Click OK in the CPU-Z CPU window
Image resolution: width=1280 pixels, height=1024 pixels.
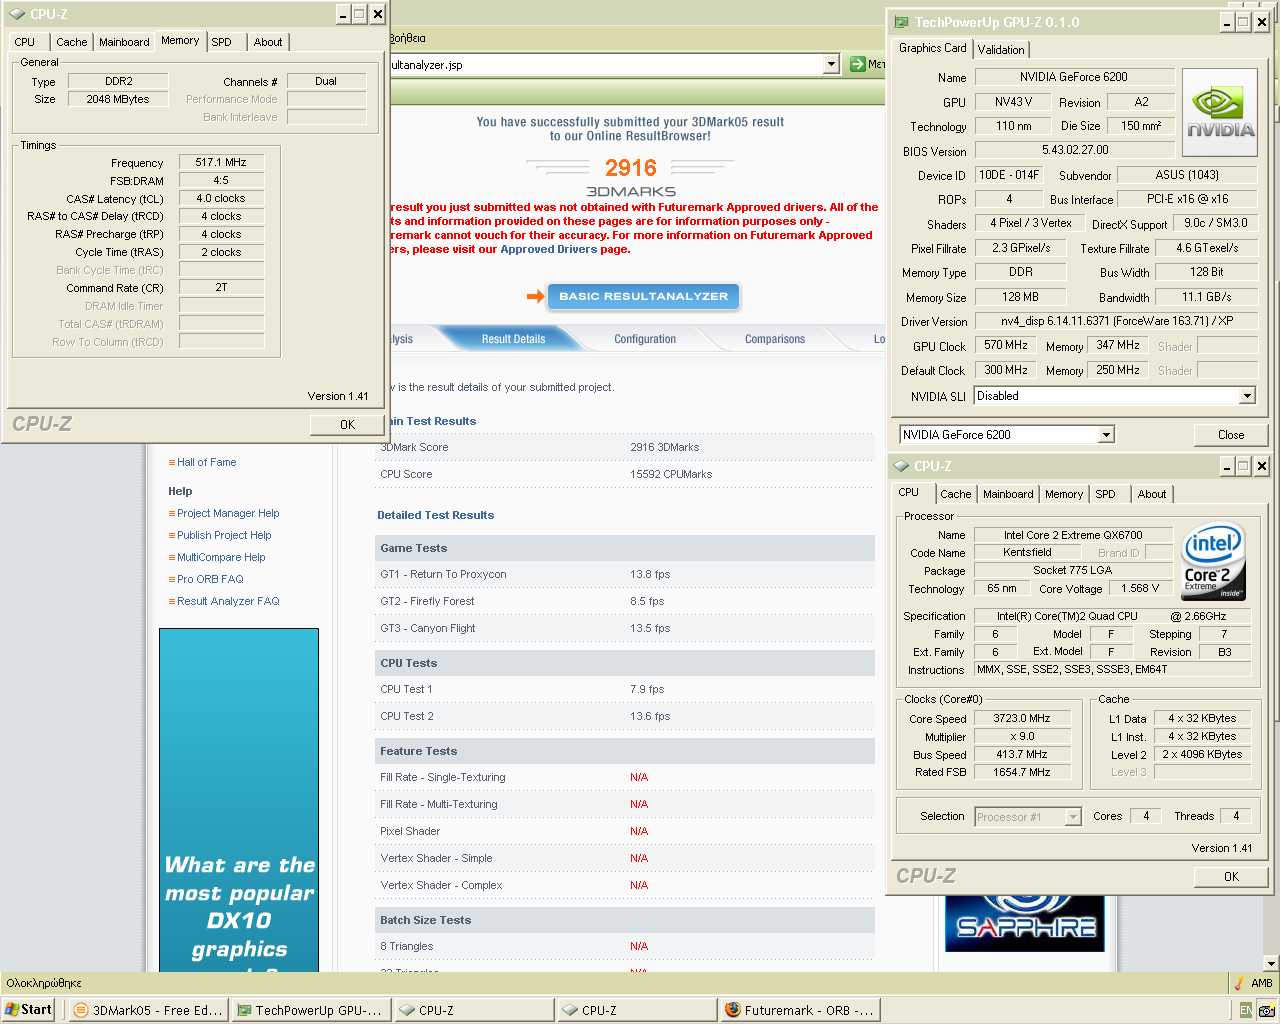1231,876
